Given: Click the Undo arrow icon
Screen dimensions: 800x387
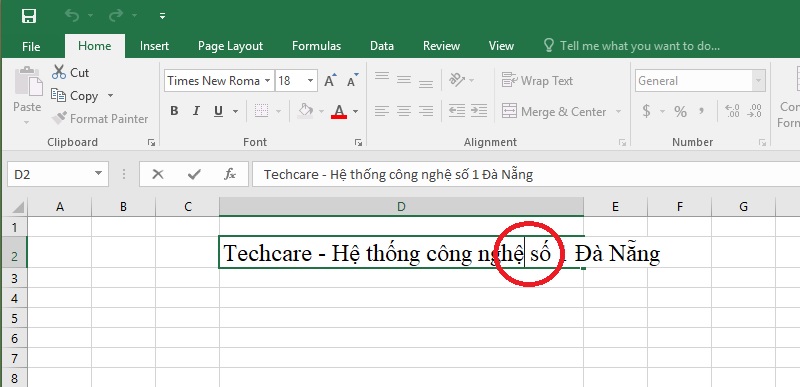Looking at the screenshot, I should [72, 16].
